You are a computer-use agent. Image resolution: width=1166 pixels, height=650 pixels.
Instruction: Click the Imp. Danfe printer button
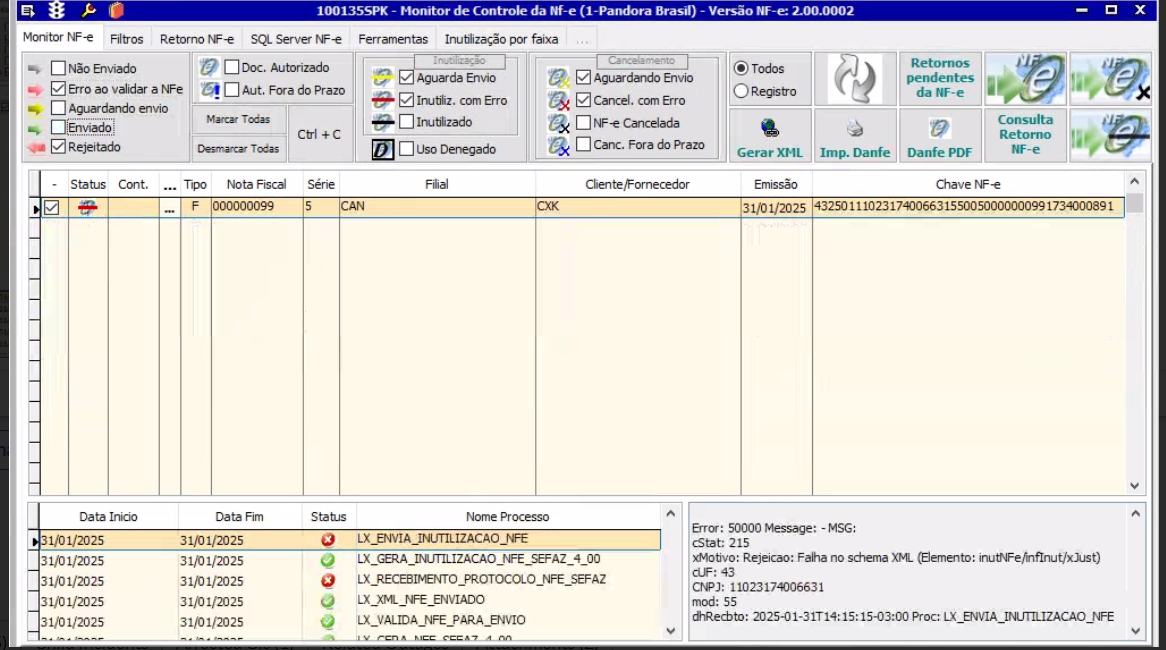[854, 136]
